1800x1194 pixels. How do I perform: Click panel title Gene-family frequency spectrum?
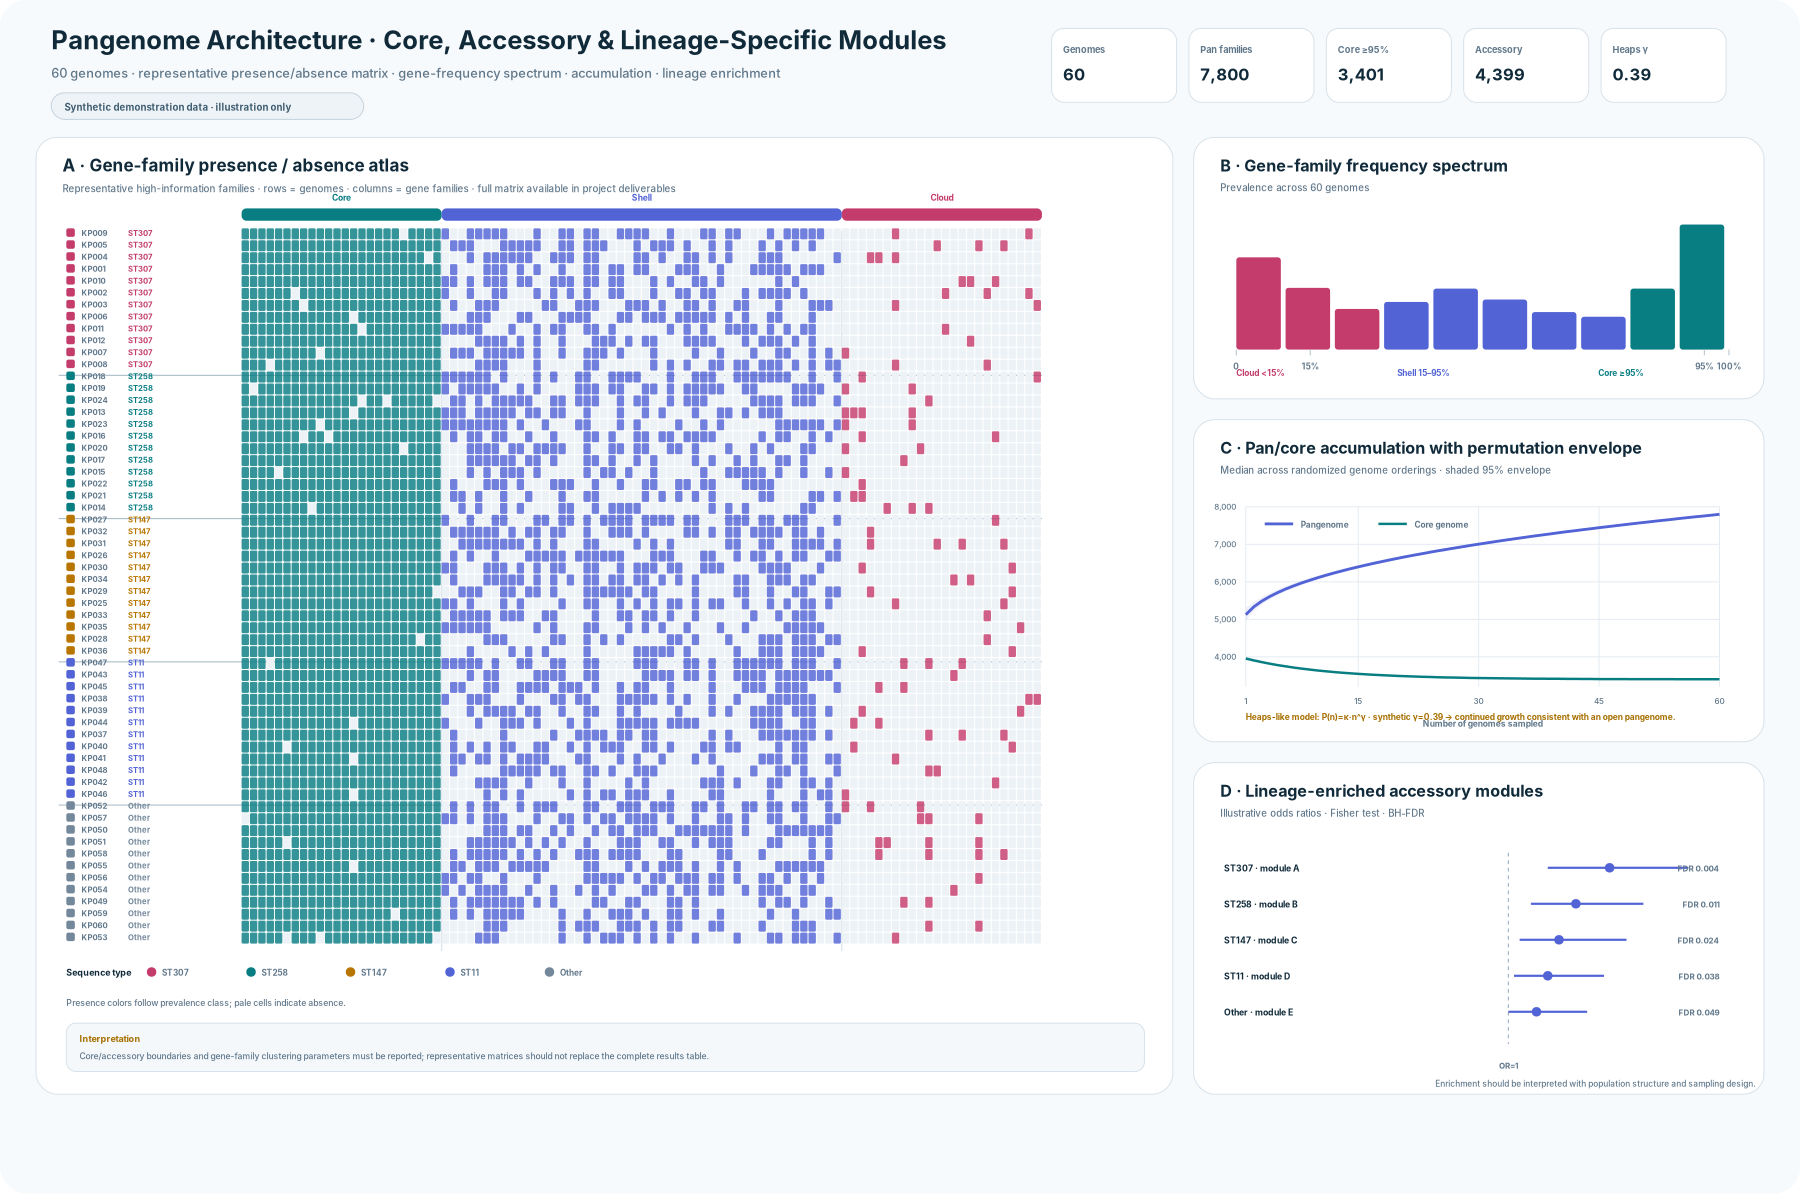1364,166
